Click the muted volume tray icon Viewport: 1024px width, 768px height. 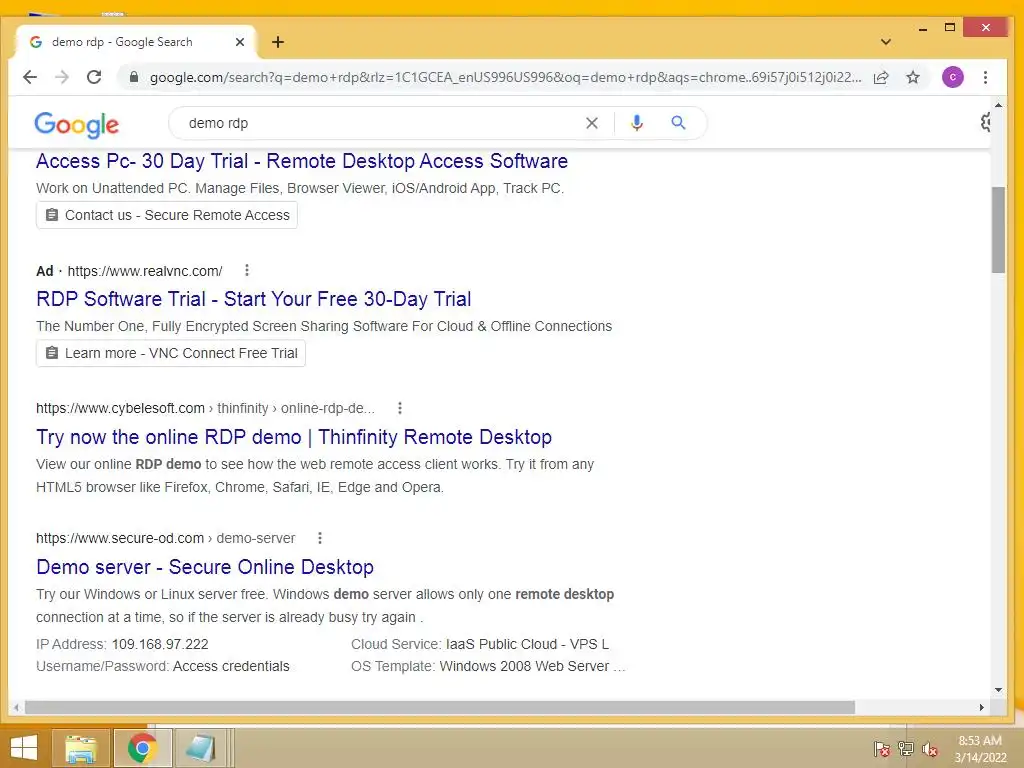930,749
